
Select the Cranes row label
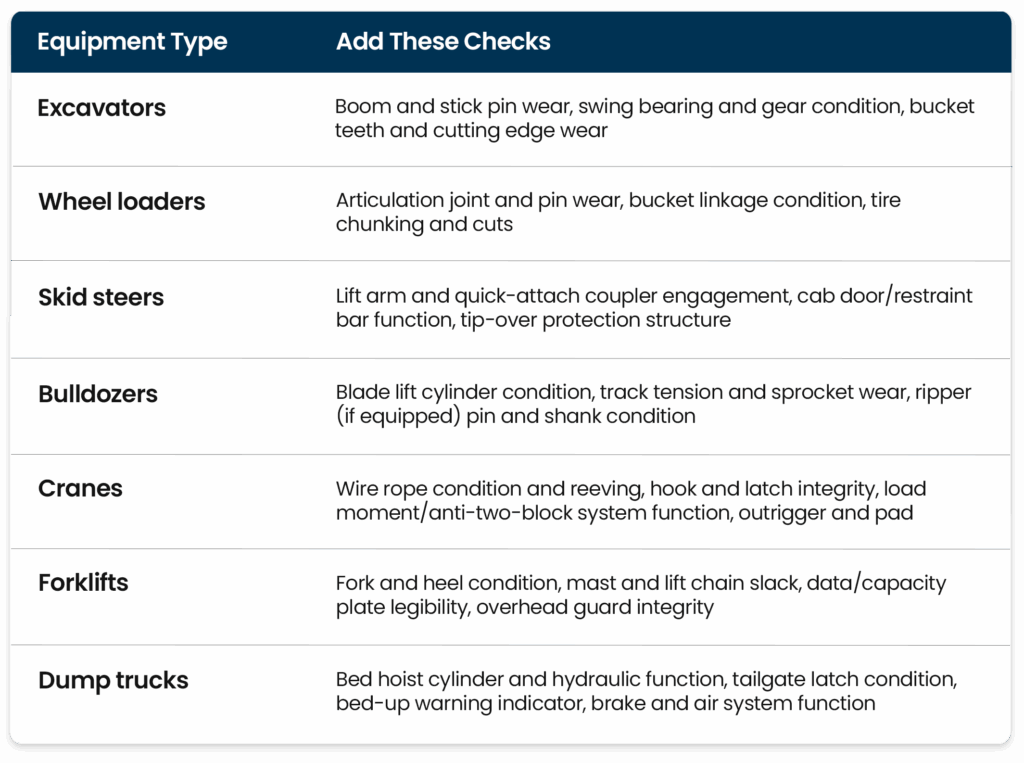[80, 488]
